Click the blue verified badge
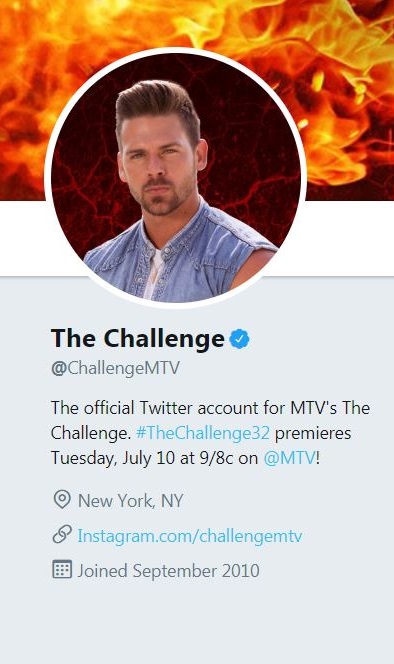This screenshot has height=664, width=394. point(240,339)
